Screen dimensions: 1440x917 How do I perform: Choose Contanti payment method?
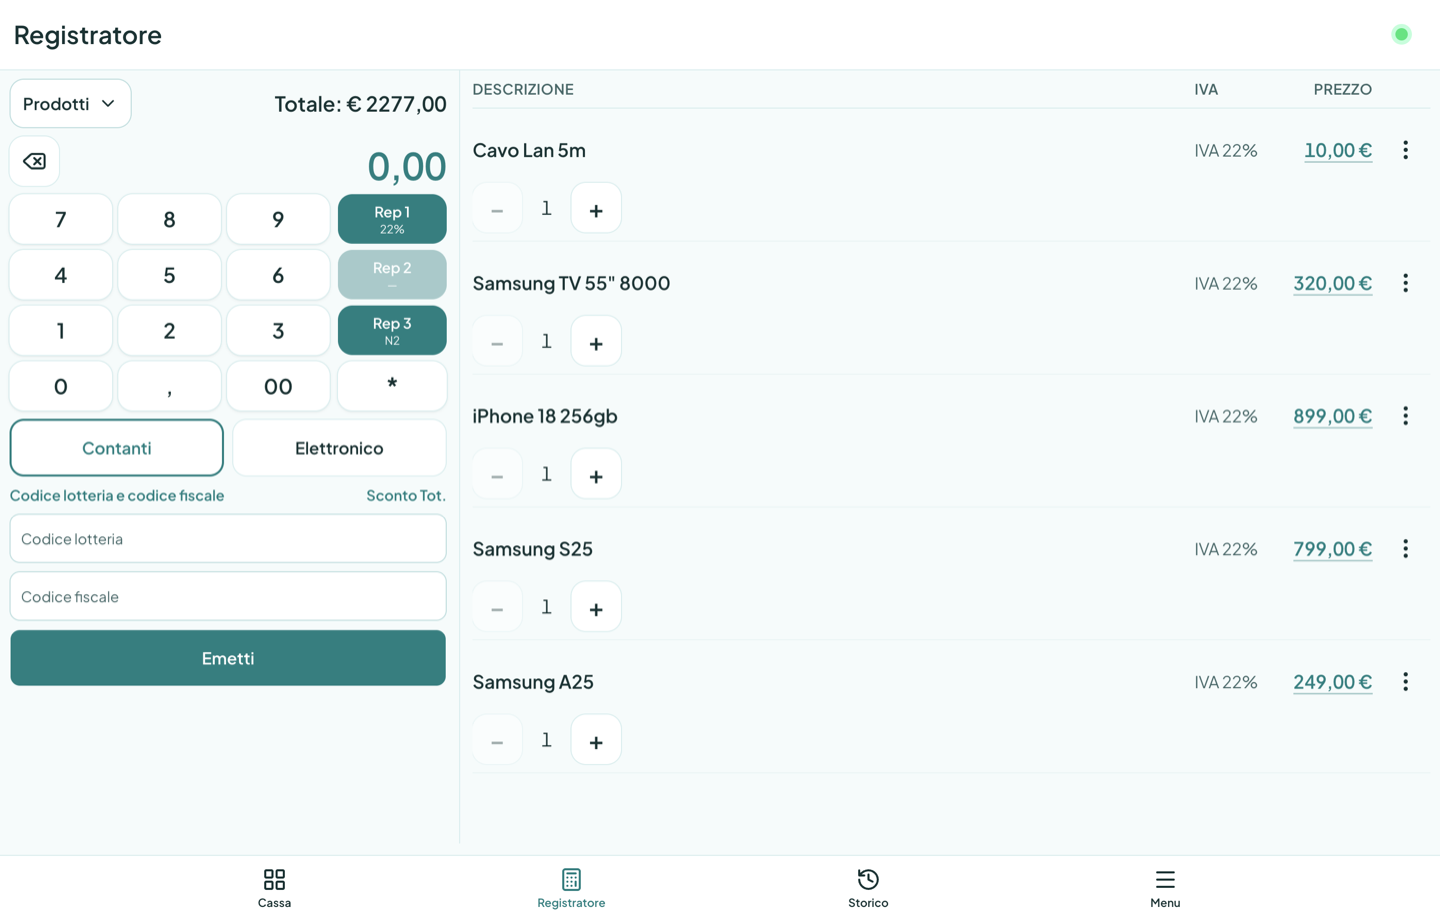pyautogui.click(x=117, y=448)
